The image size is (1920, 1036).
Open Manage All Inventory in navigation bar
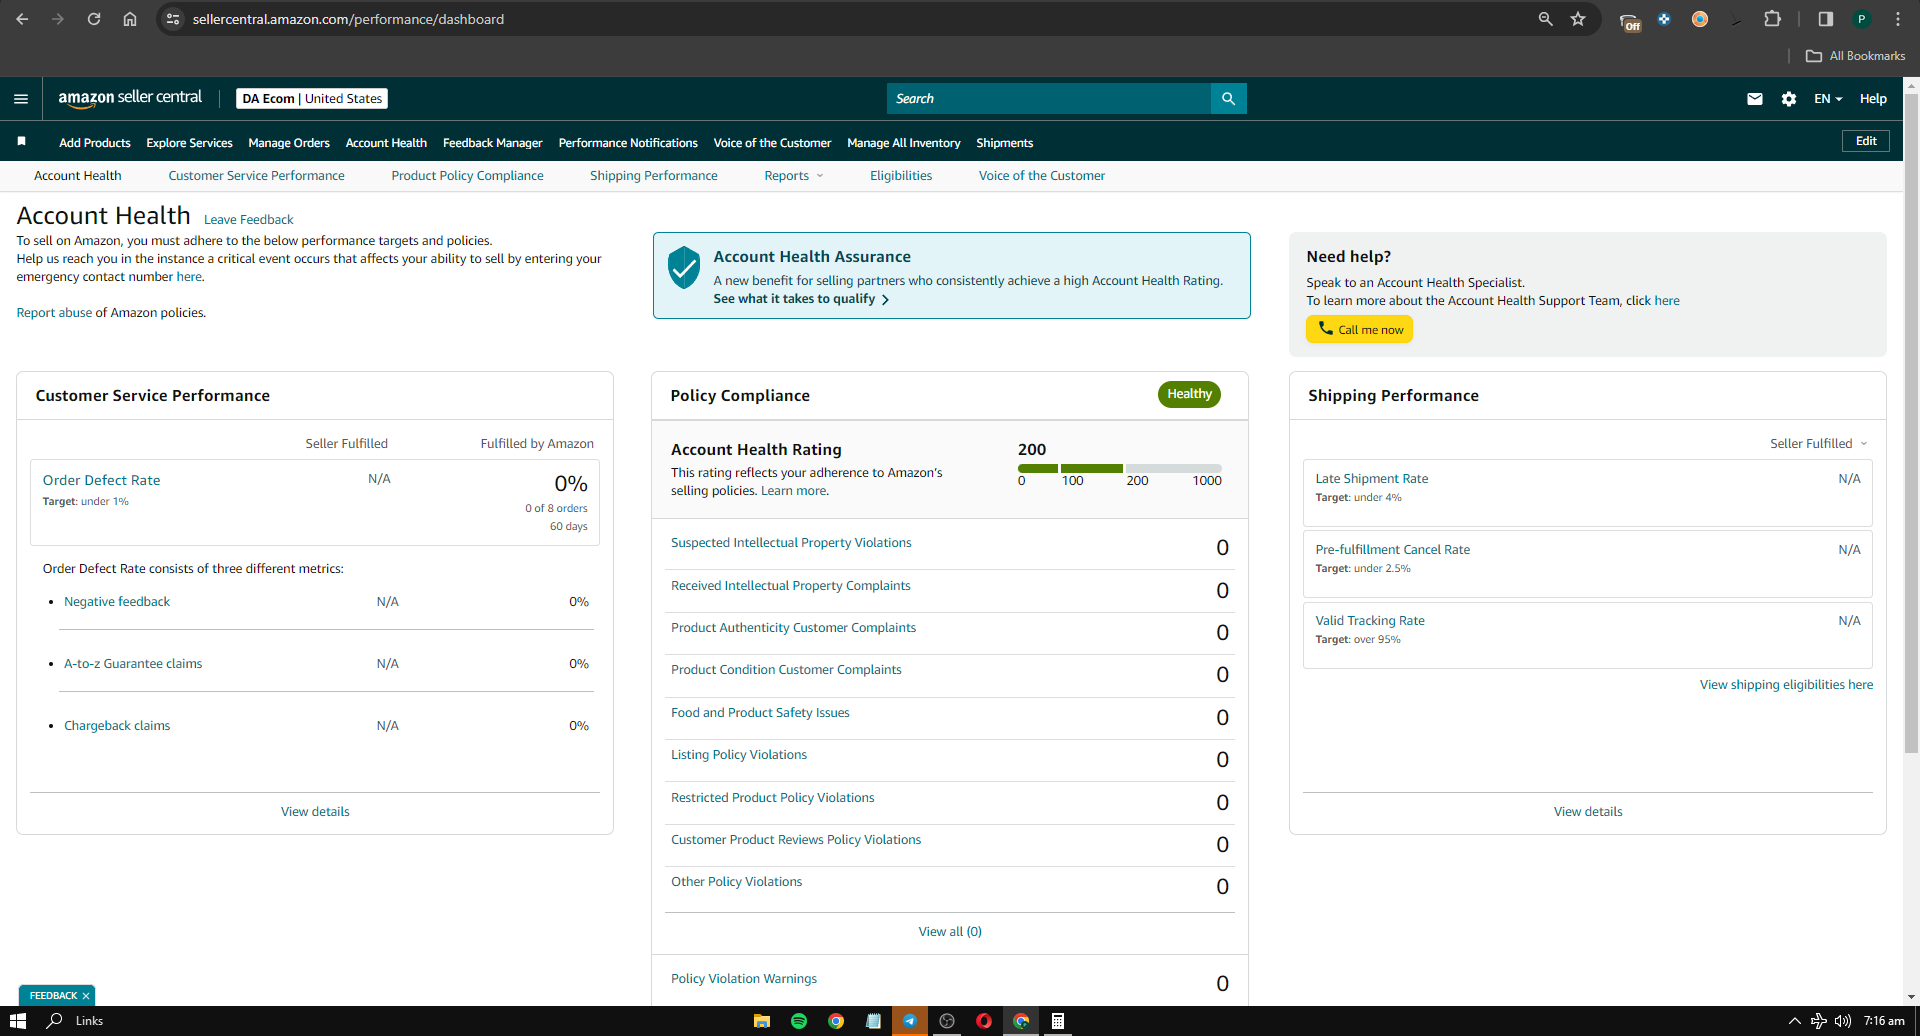tap(904, 143)
